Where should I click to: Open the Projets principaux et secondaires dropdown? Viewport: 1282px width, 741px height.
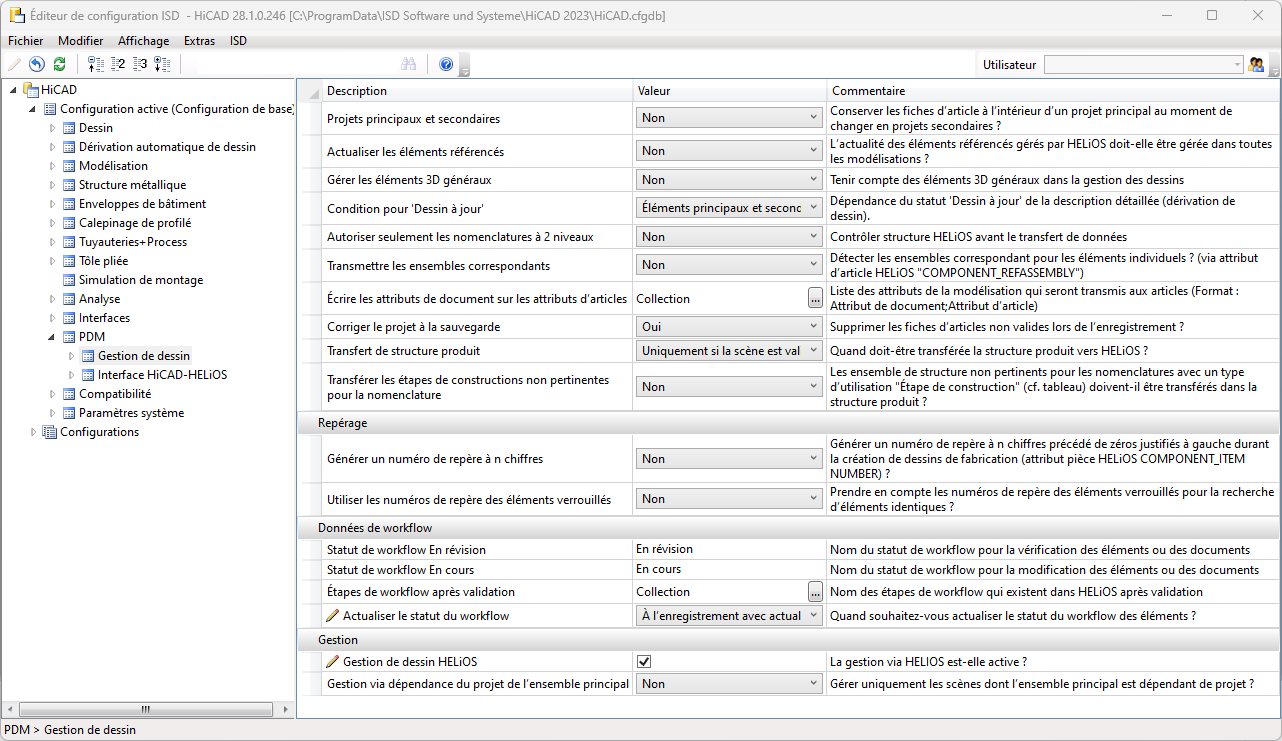click(729, 118)
